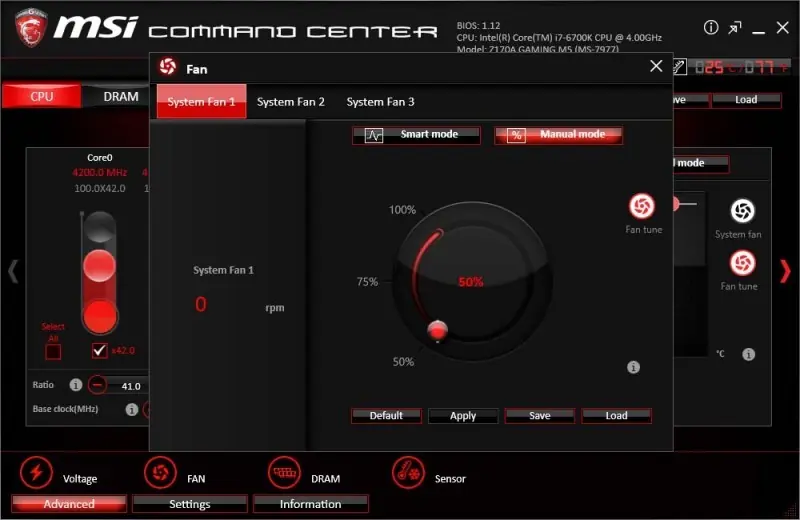Click the Load button in the background top bar
The height and width of the screenshot is (520, 800).
pos(746,100)
